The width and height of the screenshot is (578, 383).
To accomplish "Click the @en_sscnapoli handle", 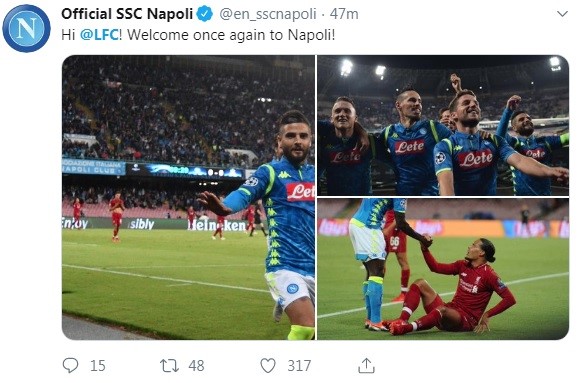I will click(268, 14).
